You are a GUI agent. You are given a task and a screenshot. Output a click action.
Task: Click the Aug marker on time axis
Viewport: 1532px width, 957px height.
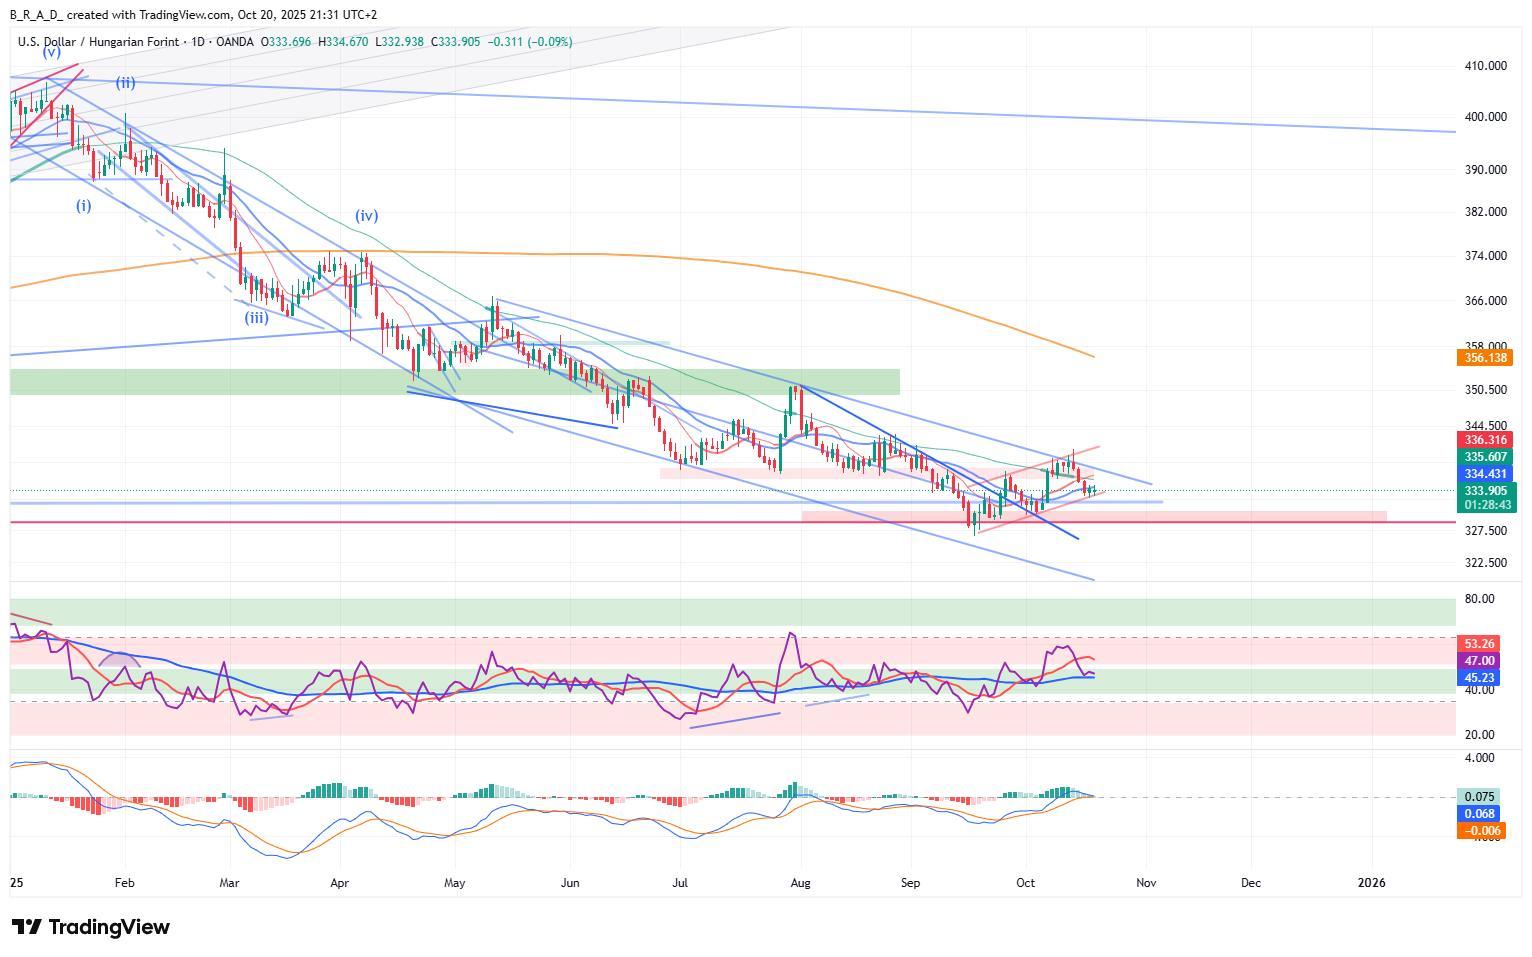pos(799,883)
